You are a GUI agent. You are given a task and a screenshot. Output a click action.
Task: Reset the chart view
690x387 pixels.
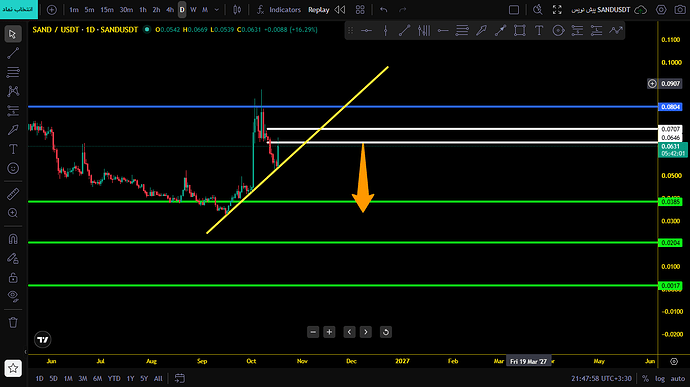coord(385,332)
